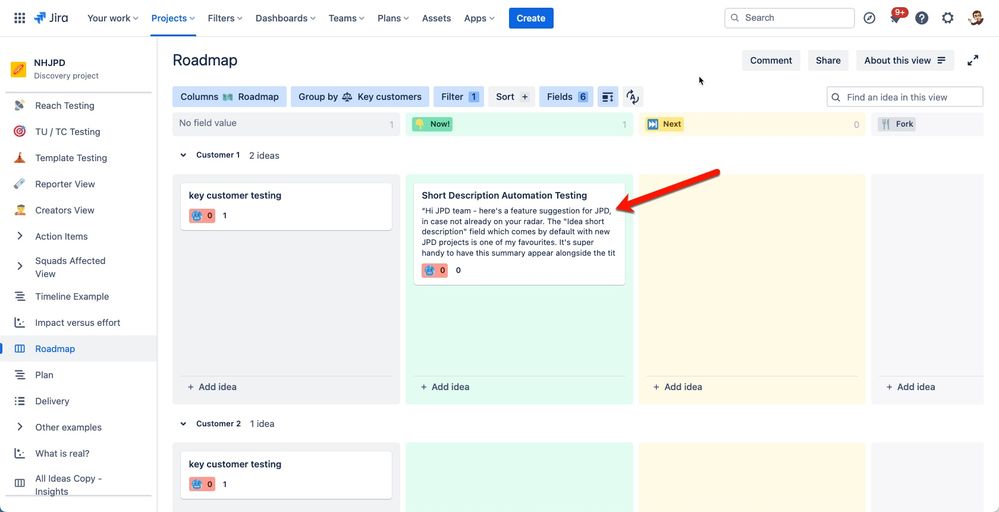Screen dimensions: 999x512
Task: Open Impact versus effort view
Action: [x=78, y=322]
